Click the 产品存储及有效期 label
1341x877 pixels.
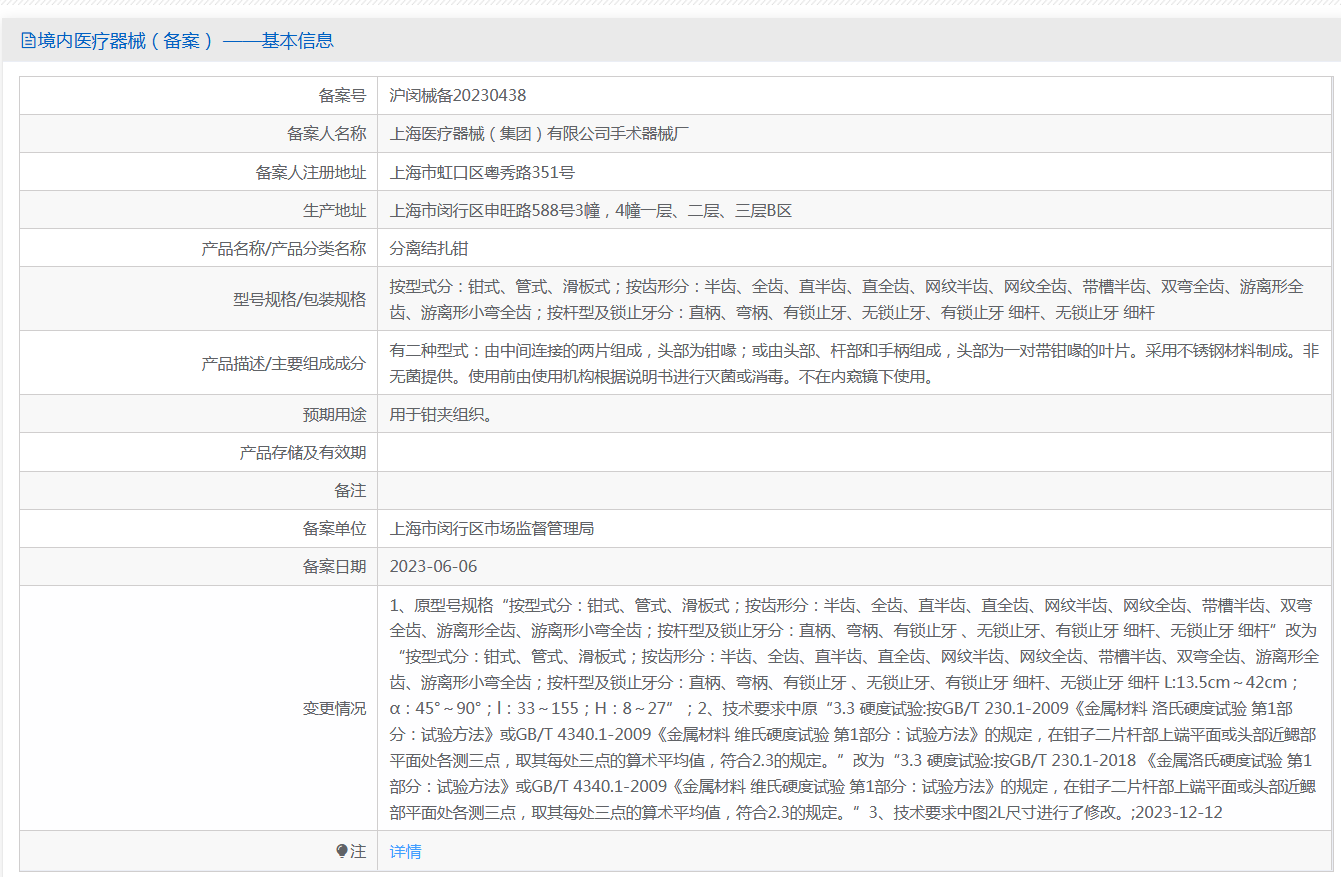coord(303,452)
